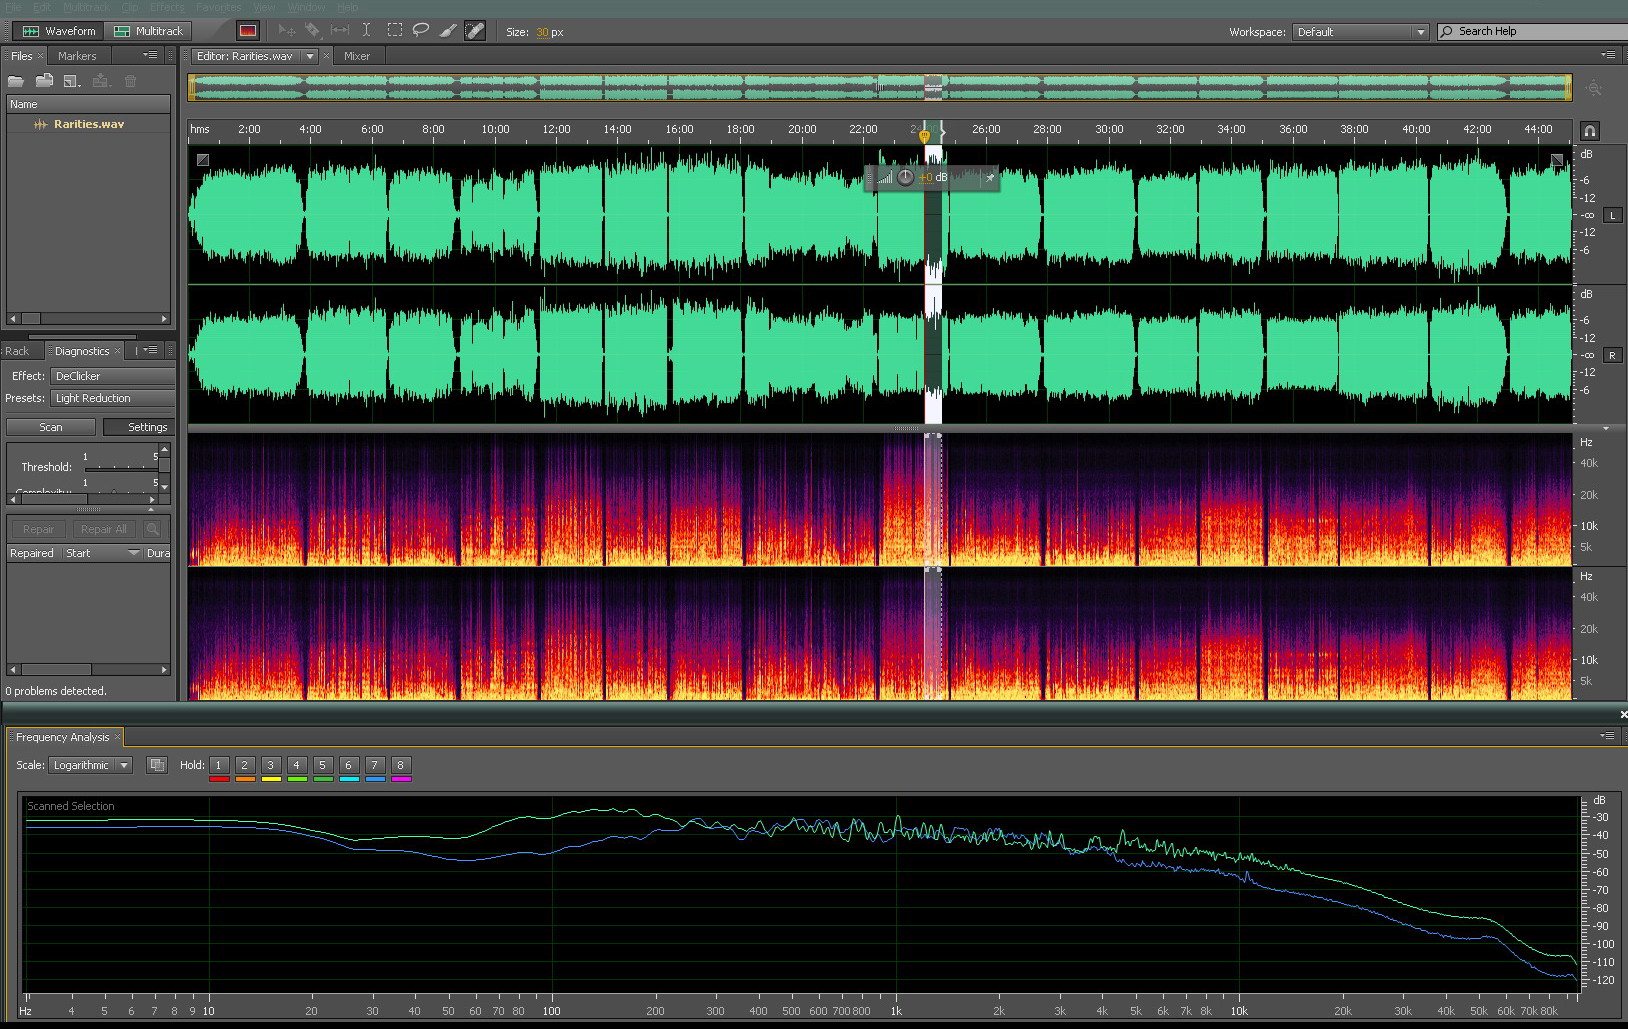Select the Time Selection tool
1628x1029 pixels.
pyautogui.click(x=366, y=31)
